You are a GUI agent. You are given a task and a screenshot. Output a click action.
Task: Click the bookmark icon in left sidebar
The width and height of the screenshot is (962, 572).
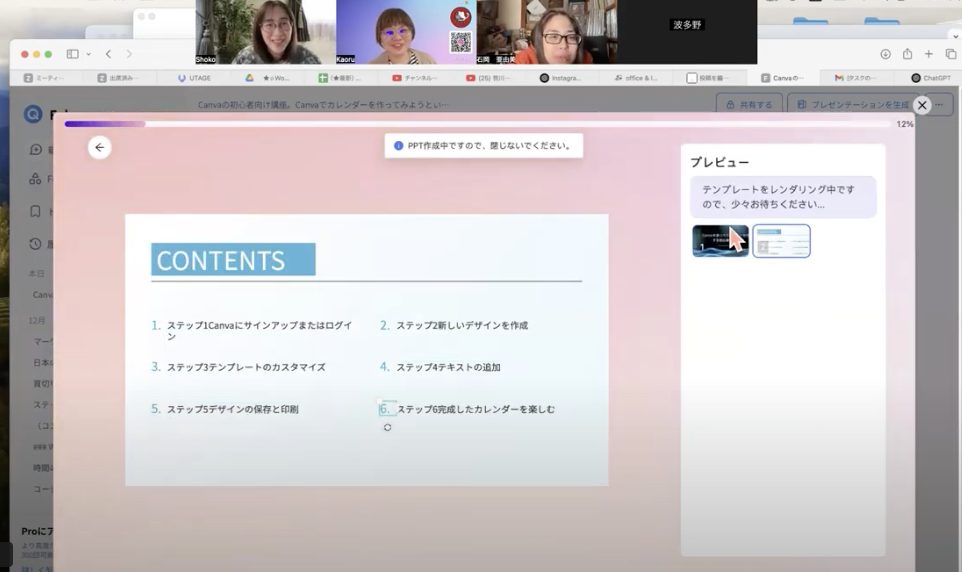coord(36,211)
